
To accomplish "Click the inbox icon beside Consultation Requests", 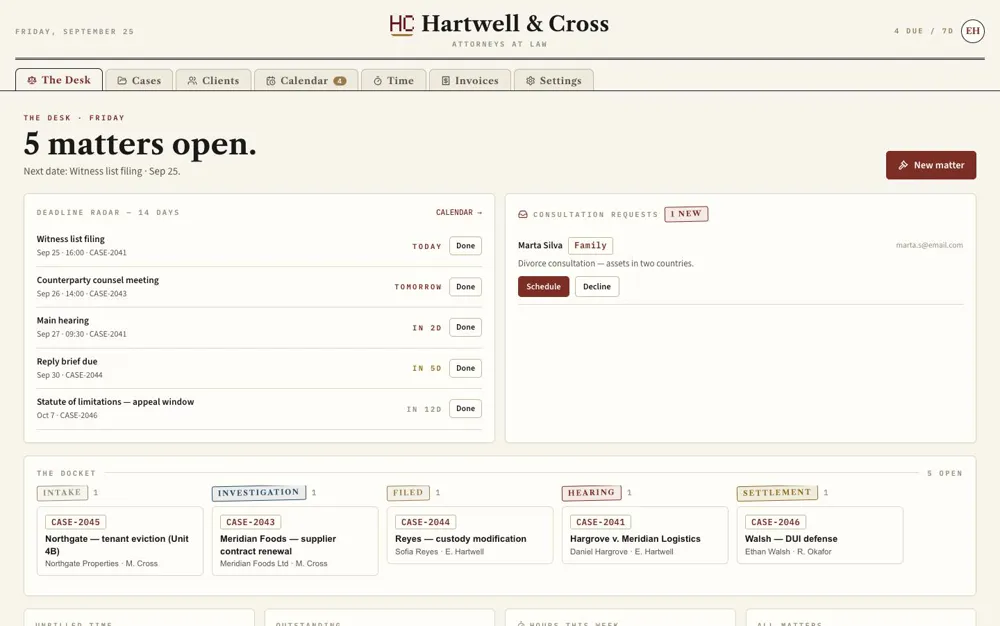I will point(523,214).
